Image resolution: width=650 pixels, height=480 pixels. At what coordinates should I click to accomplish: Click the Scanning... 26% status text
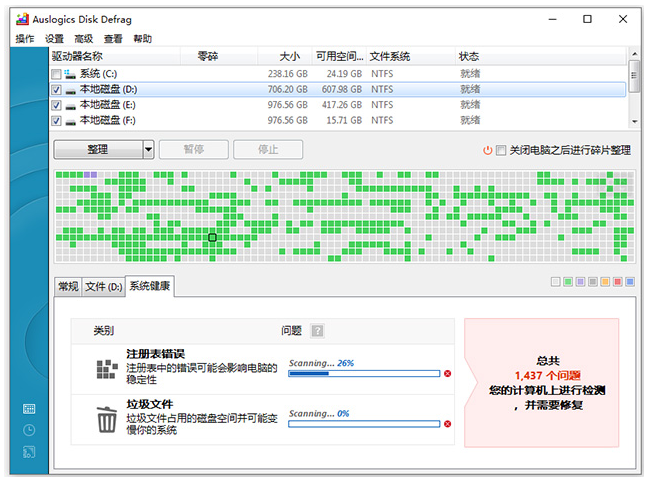tap(321, 363)
